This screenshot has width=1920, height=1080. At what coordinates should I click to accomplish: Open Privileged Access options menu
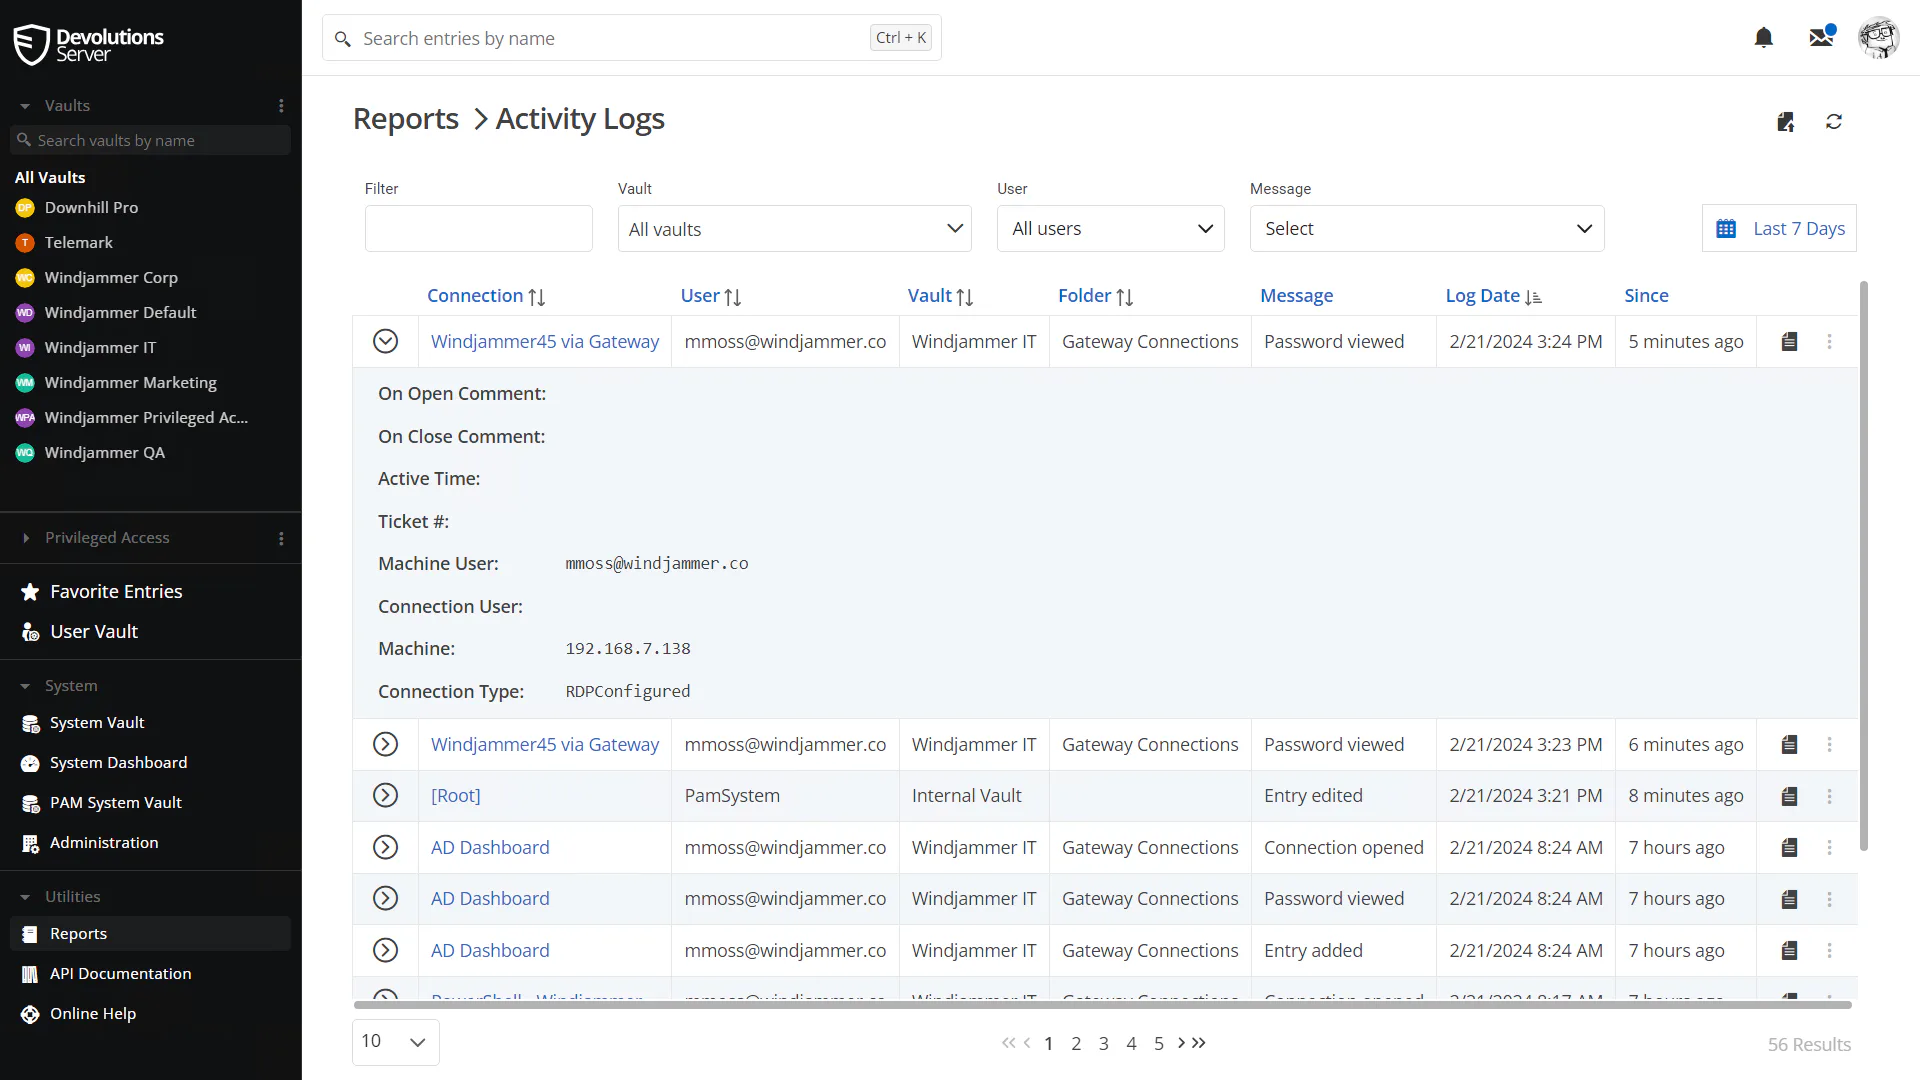pyautogui.click(x=281, y=538)
